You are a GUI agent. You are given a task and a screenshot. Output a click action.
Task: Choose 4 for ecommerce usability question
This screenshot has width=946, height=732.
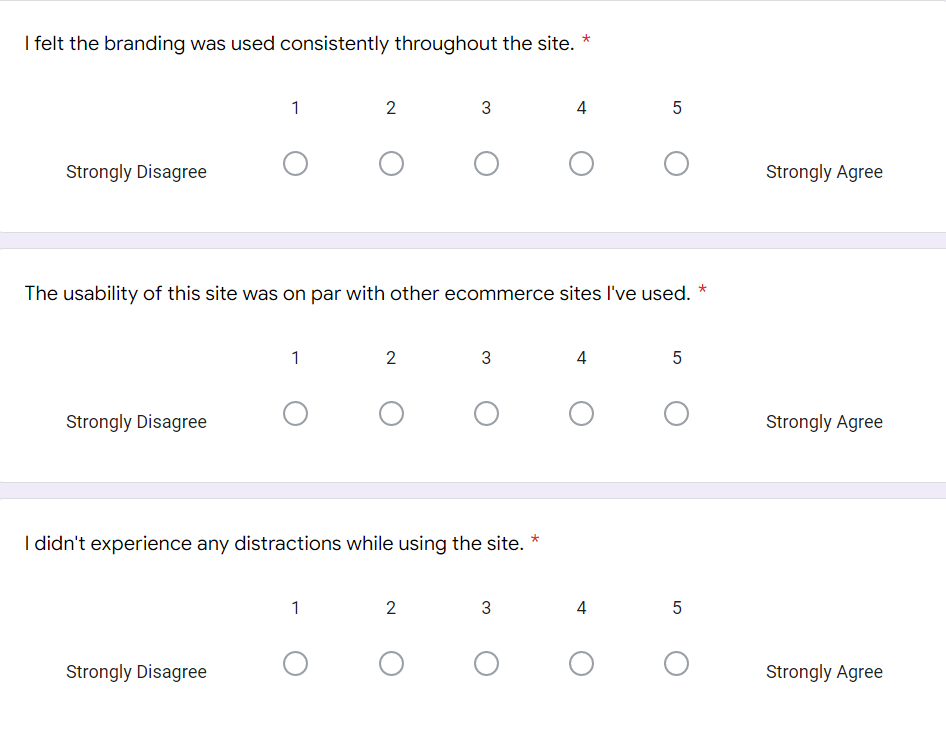pyautogui.click(x=582, y=413)
